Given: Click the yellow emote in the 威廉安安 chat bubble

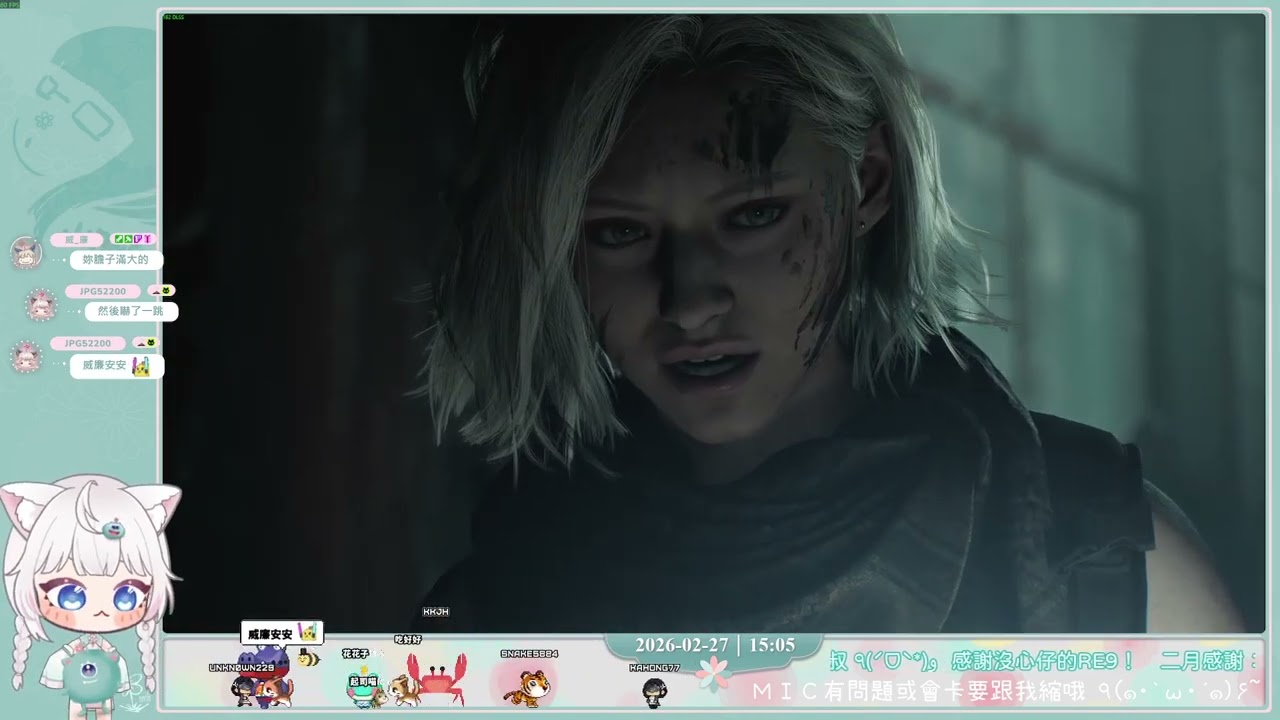Looking at the screenshot, I should pyautogui.click(x=141, y=367).
